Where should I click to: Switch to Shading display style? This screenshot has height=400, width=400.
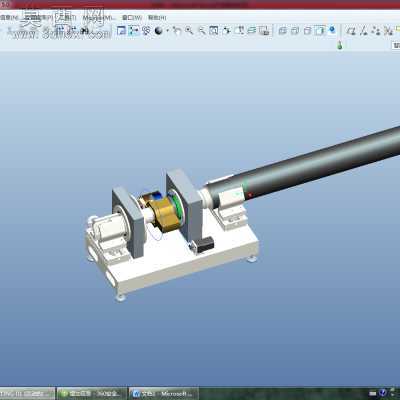tap(320, 31)
